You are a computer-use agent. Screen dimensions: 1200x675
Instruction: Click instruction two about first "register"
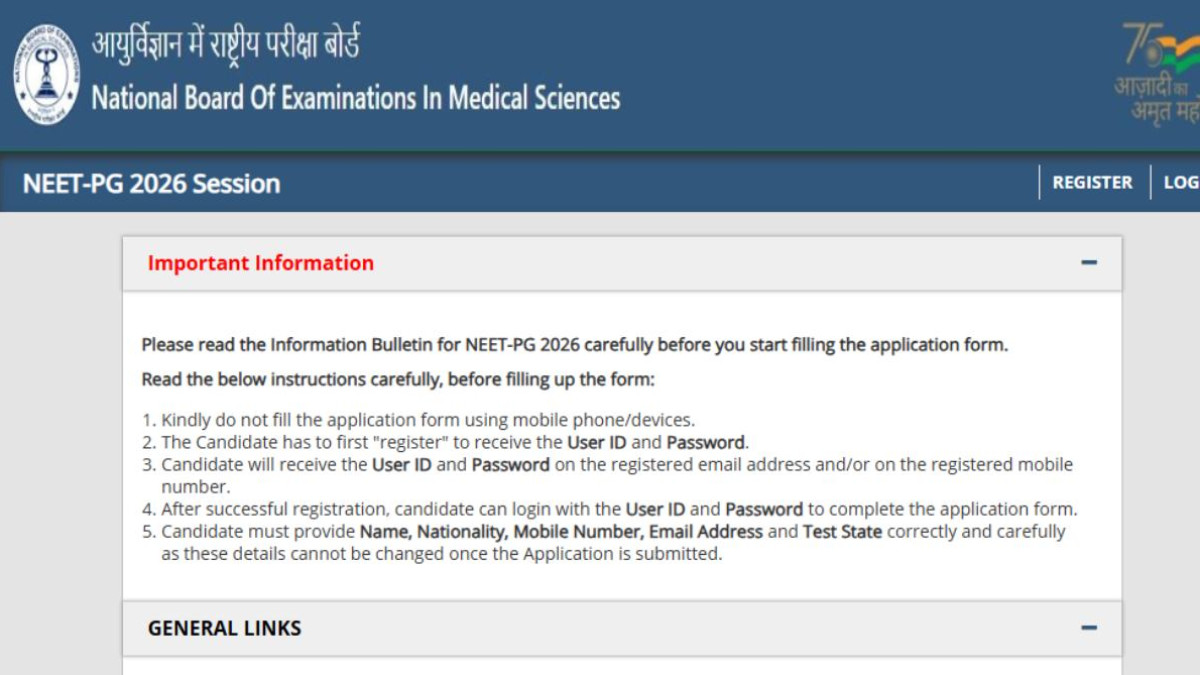[445, 442]
